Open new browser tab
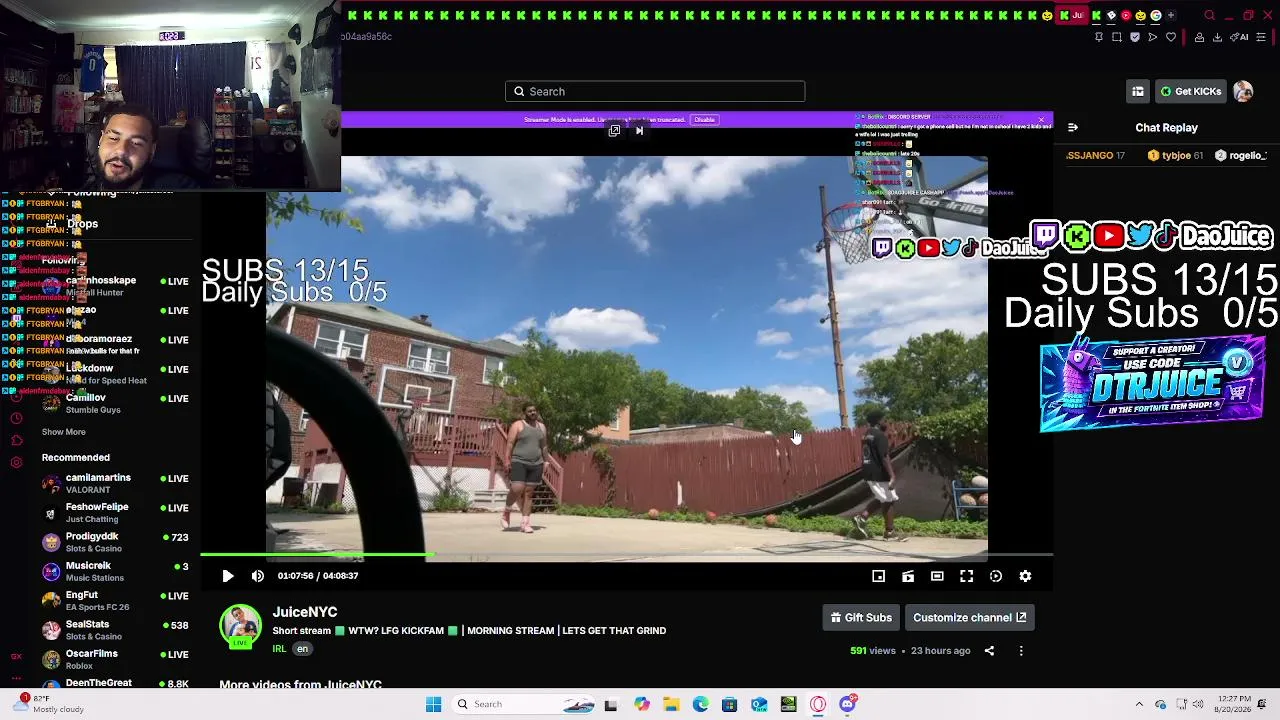Image resolution: width=1280 pixels, height=720 pixels. point(1171,16)
